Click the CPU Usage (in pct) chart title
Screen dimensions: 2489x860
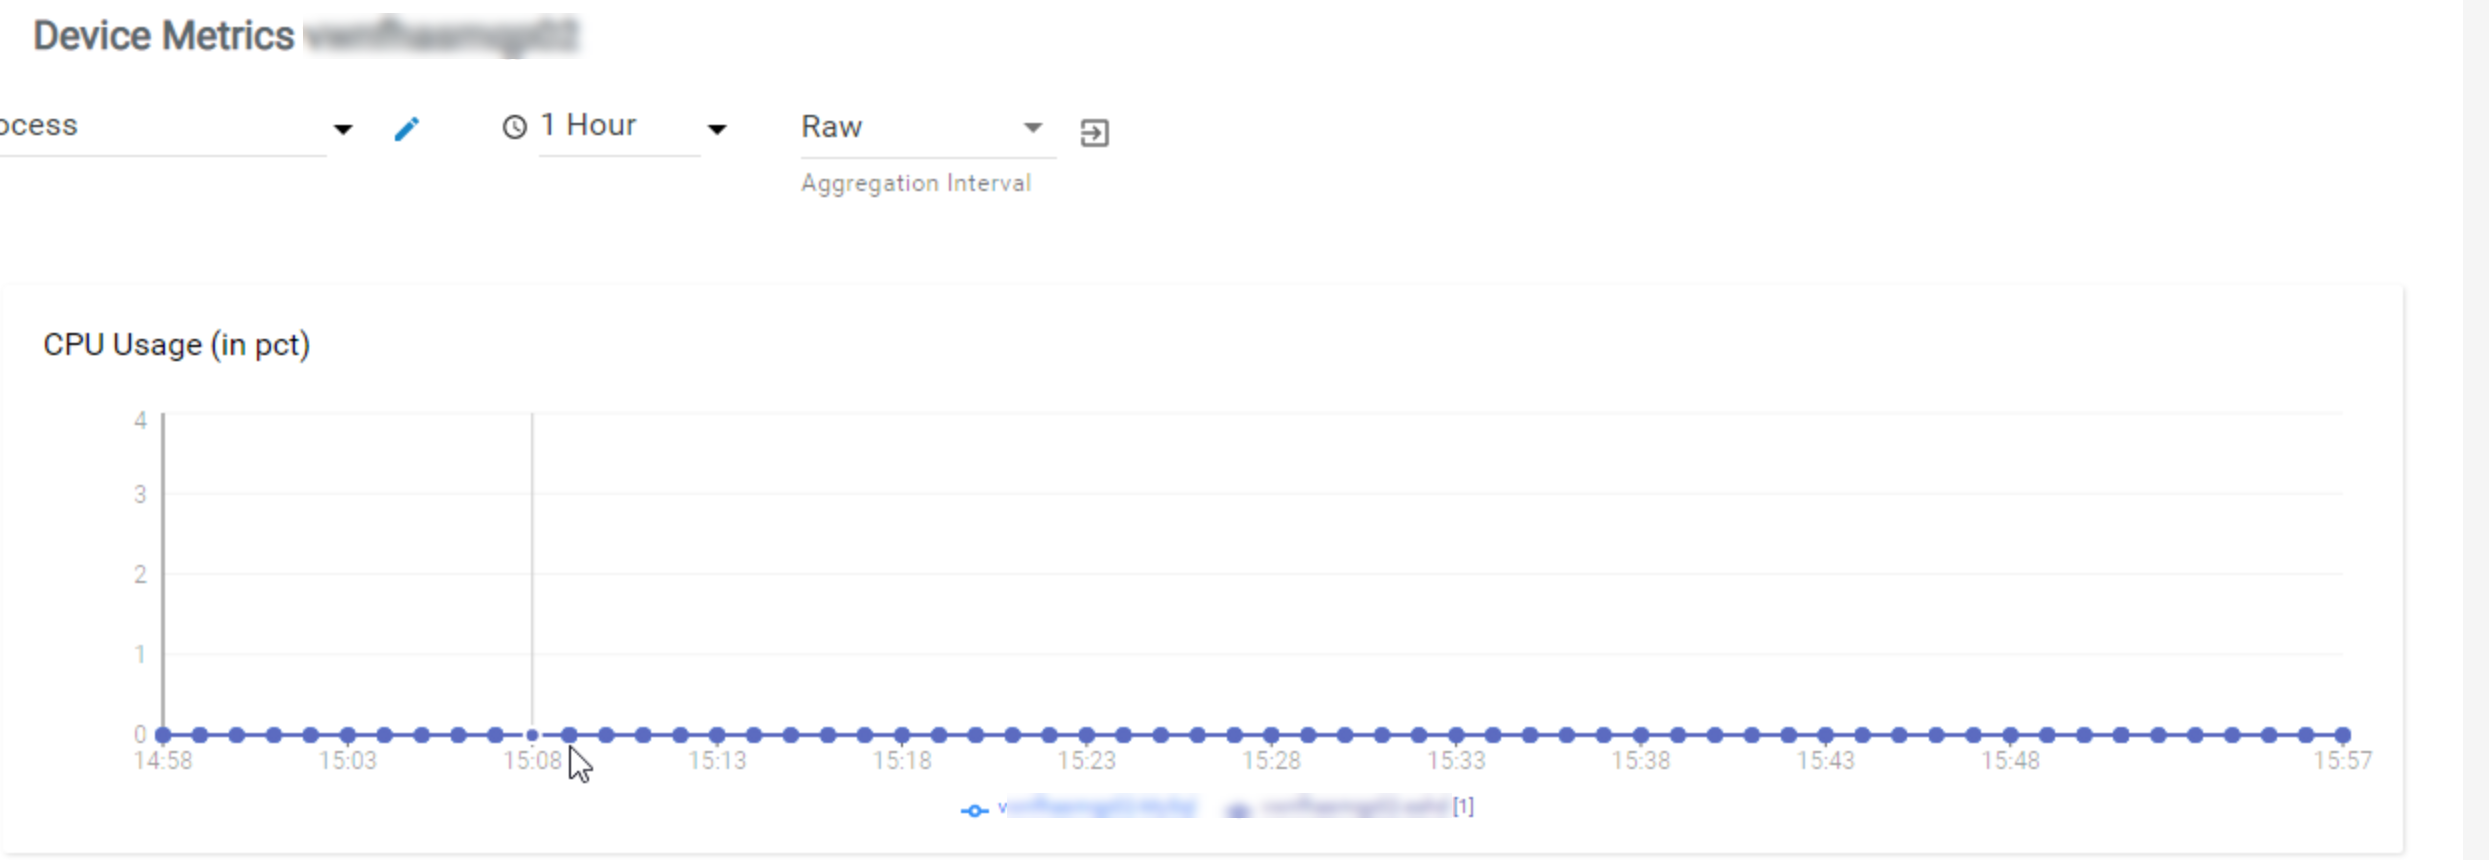coord(177,345)
